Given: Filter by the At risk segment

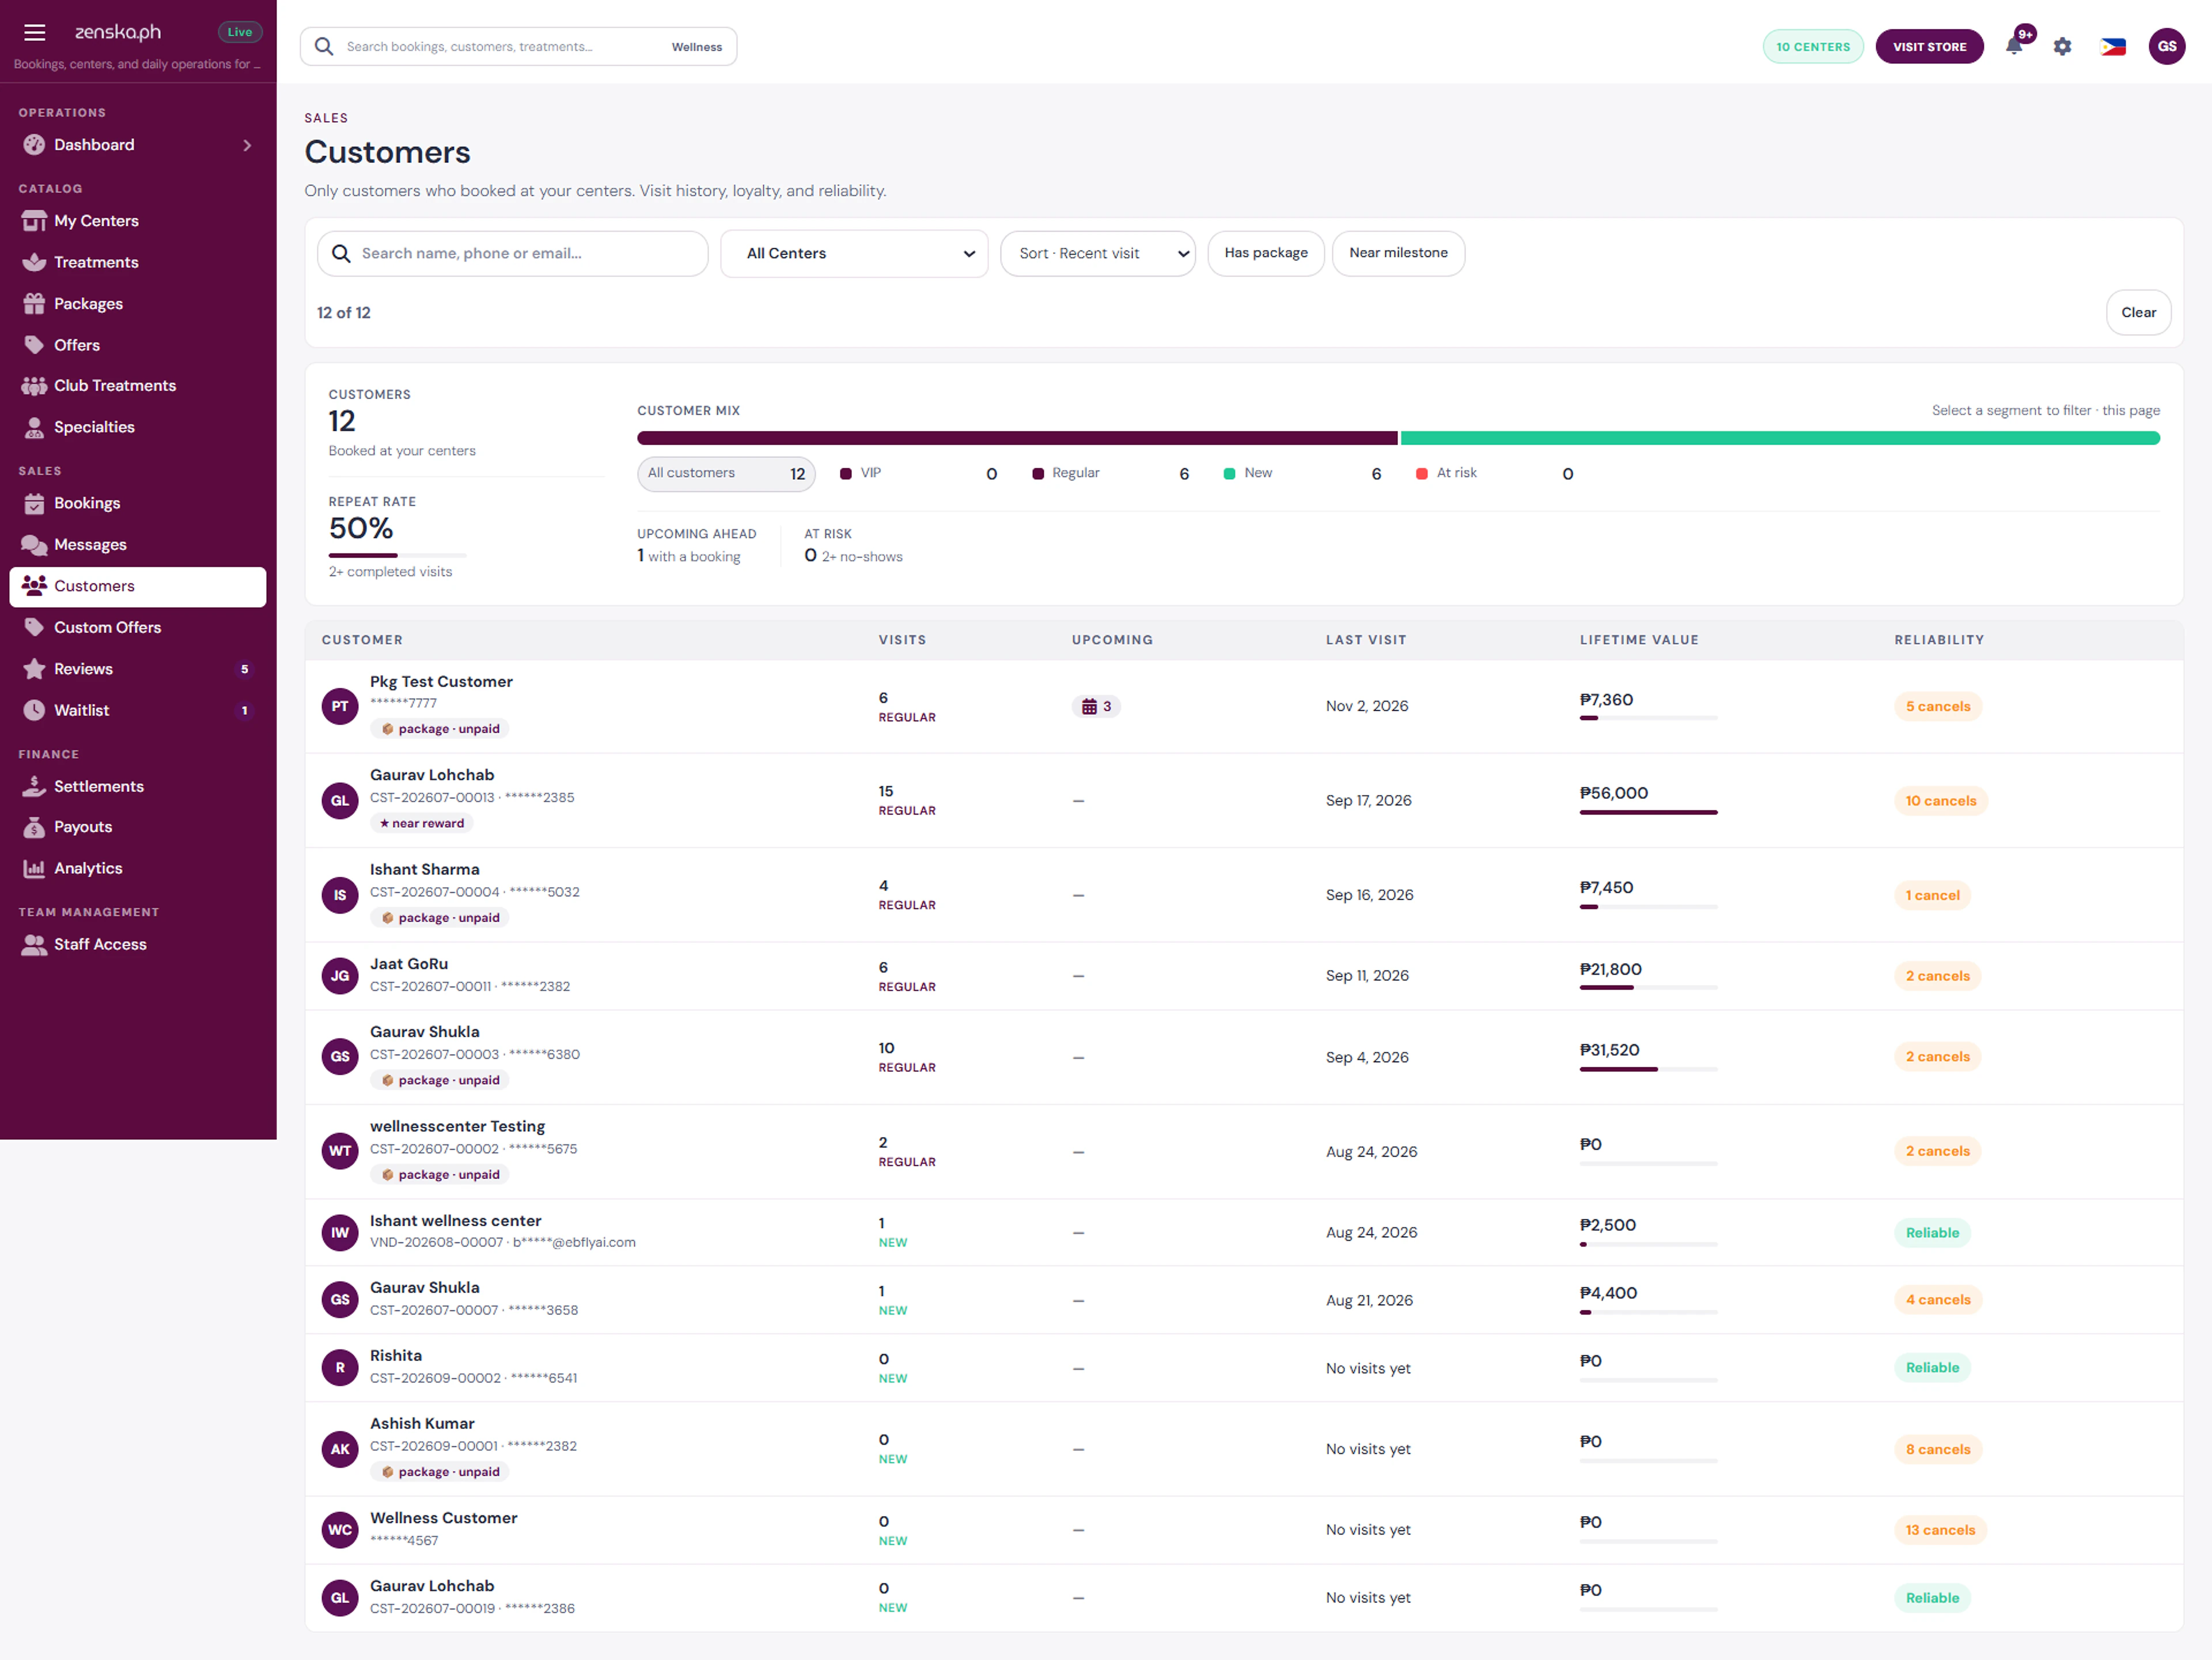Looking at the screenshot, I should click(x=1494, y=473).
